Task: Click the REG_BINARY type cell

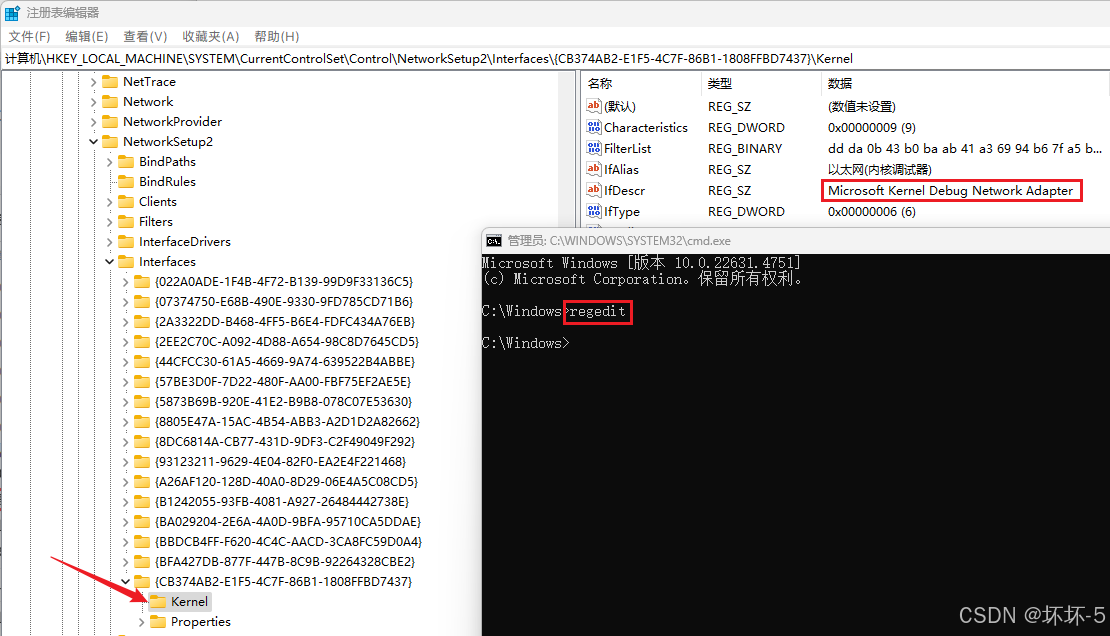Action: coord(745,149)
